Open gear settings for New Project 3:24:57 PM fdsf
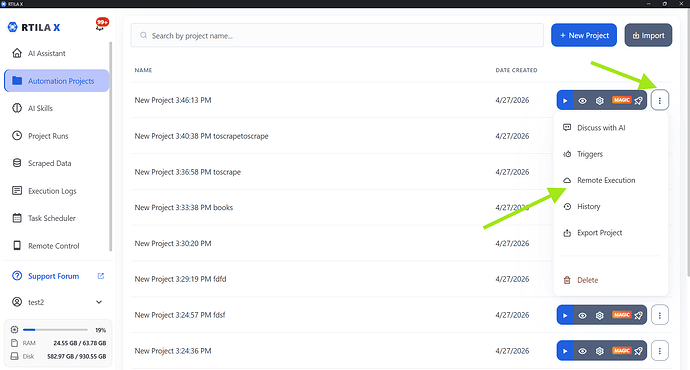Viewport: 690px width, 370px height. (599, 315)
